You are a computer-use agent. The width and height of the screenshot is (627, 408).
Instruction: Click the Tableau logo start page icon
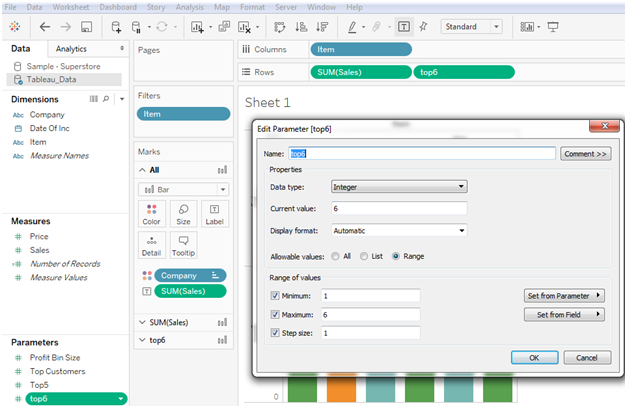point(15,26)
